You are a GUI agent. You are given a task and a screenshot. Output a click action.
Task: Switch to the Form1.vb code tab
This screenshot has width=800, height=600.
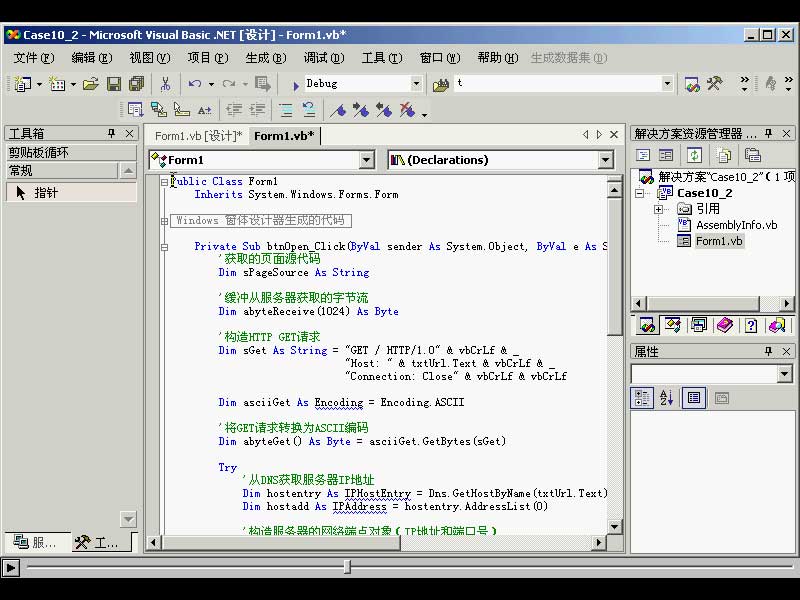click(284, 136)
